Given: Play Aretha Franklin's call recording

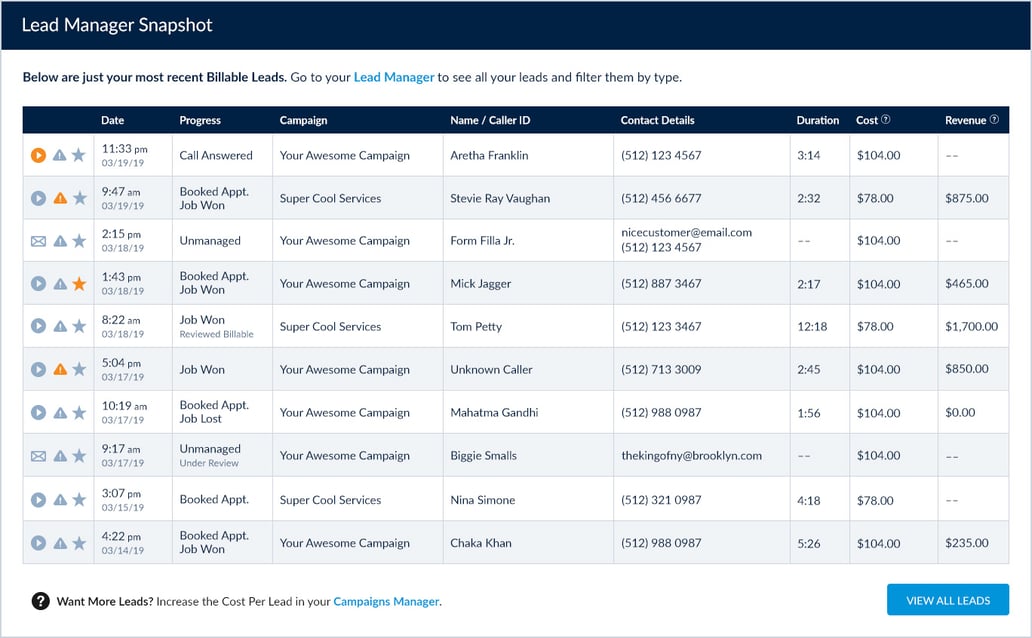Looking at the screenshot, I should click(38, 155).
